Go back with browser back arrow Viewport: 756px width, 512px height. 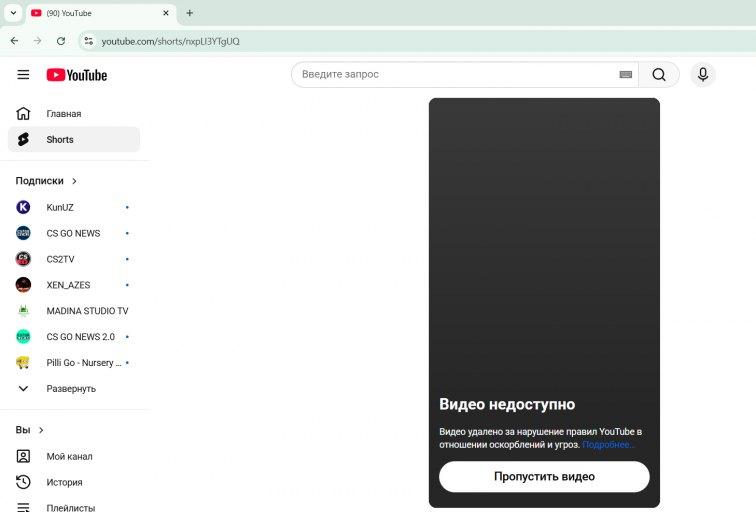pos(14,41)
